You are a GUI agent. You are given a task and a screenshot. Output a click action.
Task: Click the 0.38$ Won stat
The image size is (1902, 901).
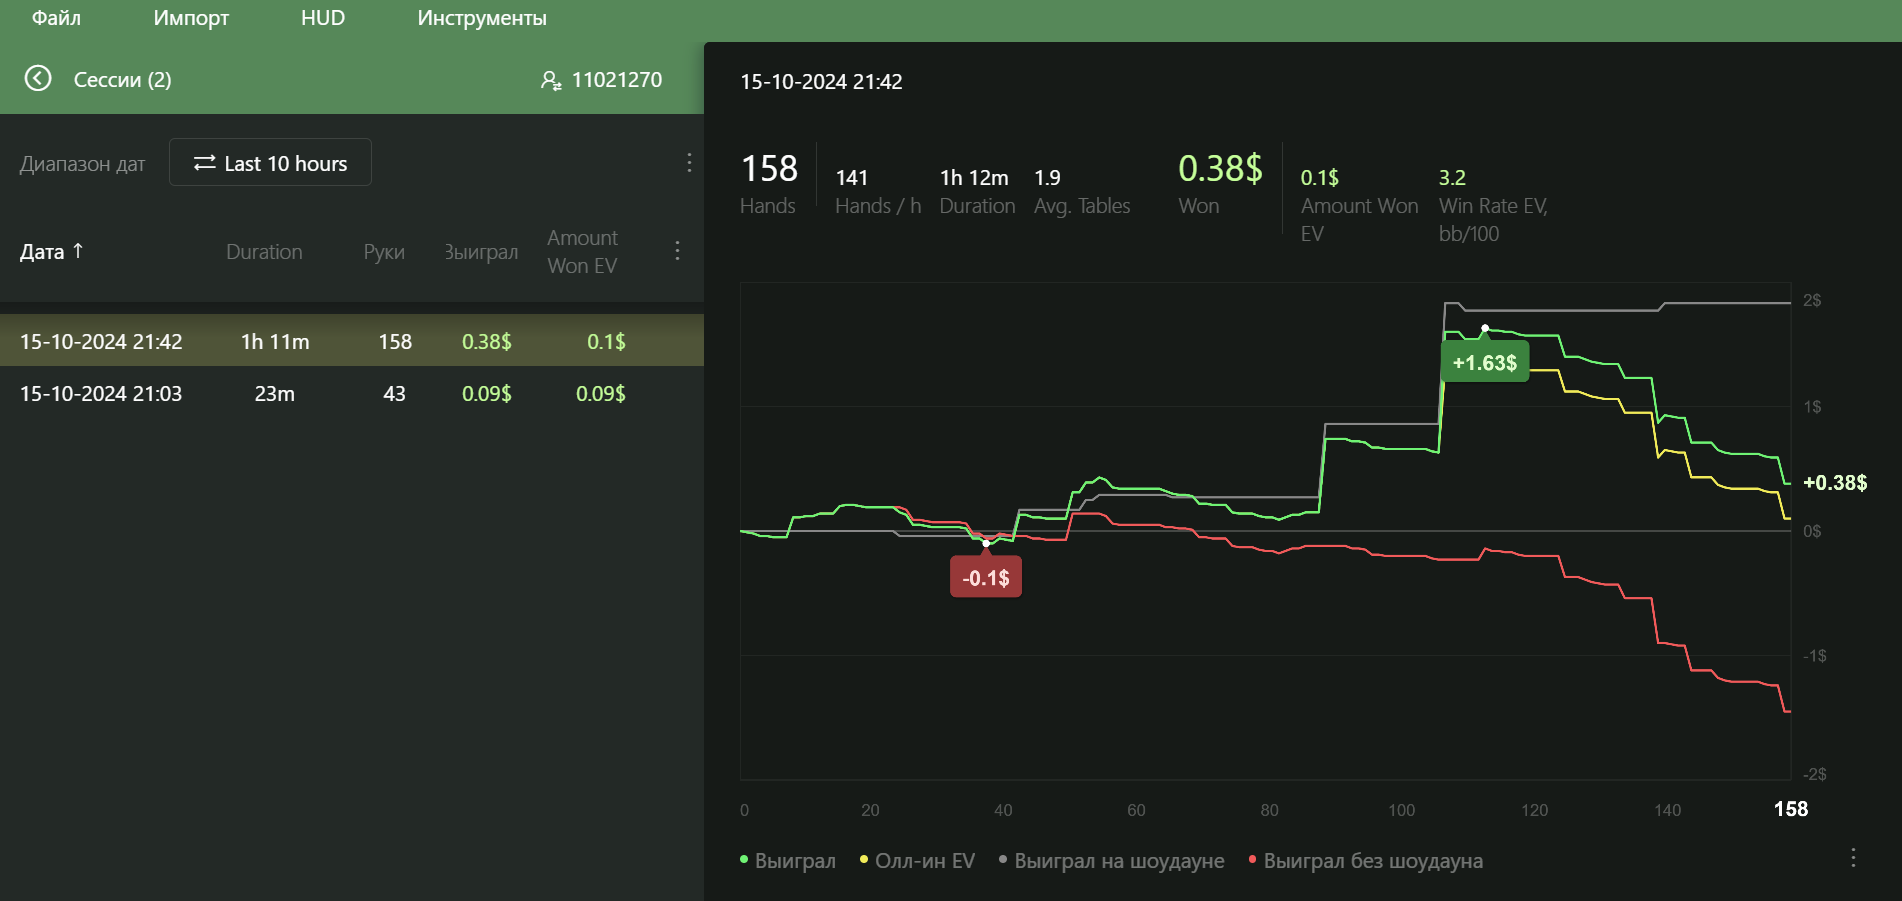(1220, 183)
